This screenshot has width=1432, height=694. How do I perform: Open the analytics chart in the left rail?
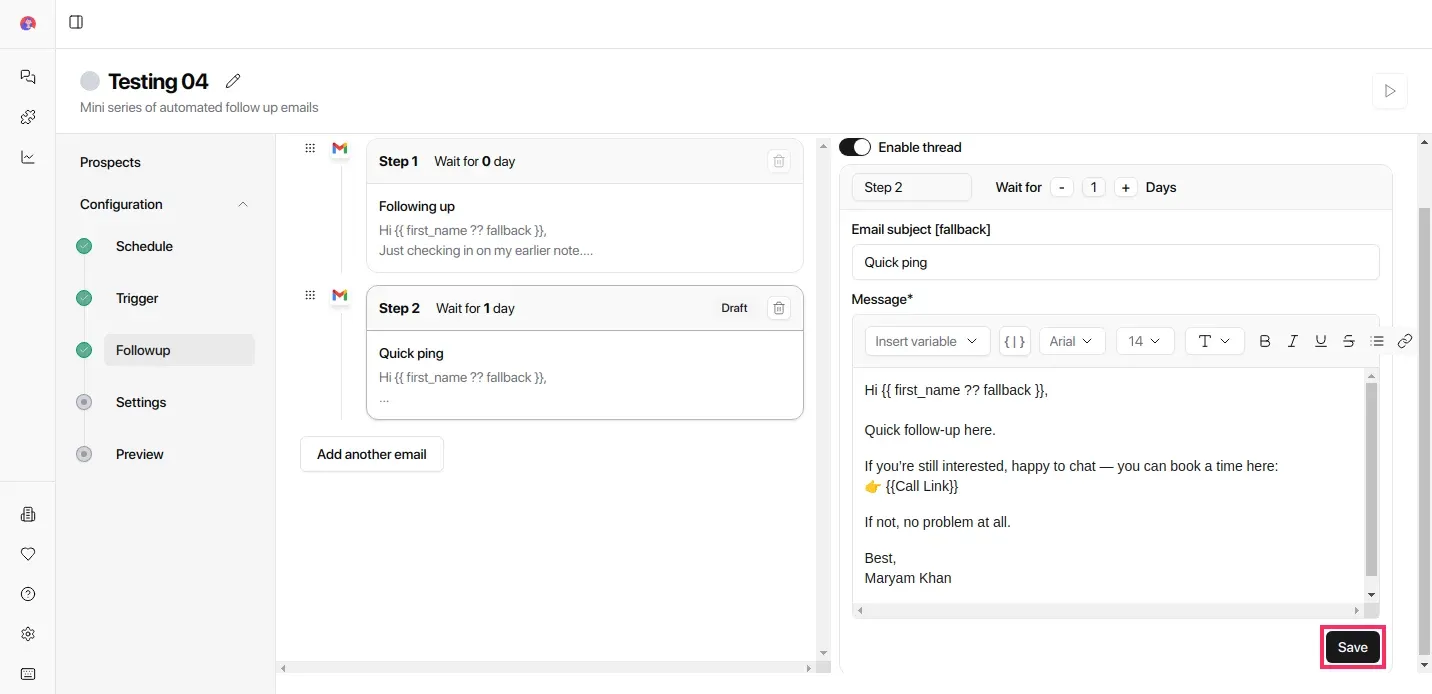[27, 157]
